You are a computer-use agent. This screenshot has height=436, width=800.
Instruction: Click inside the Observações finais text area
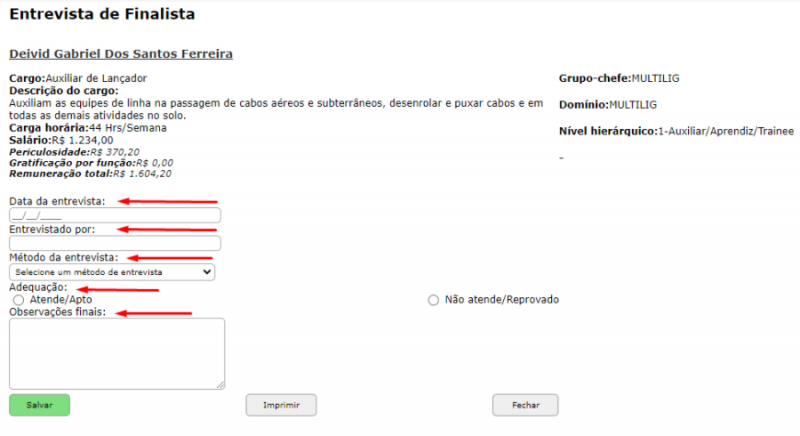pyautogui.click(x=115, y=352)
